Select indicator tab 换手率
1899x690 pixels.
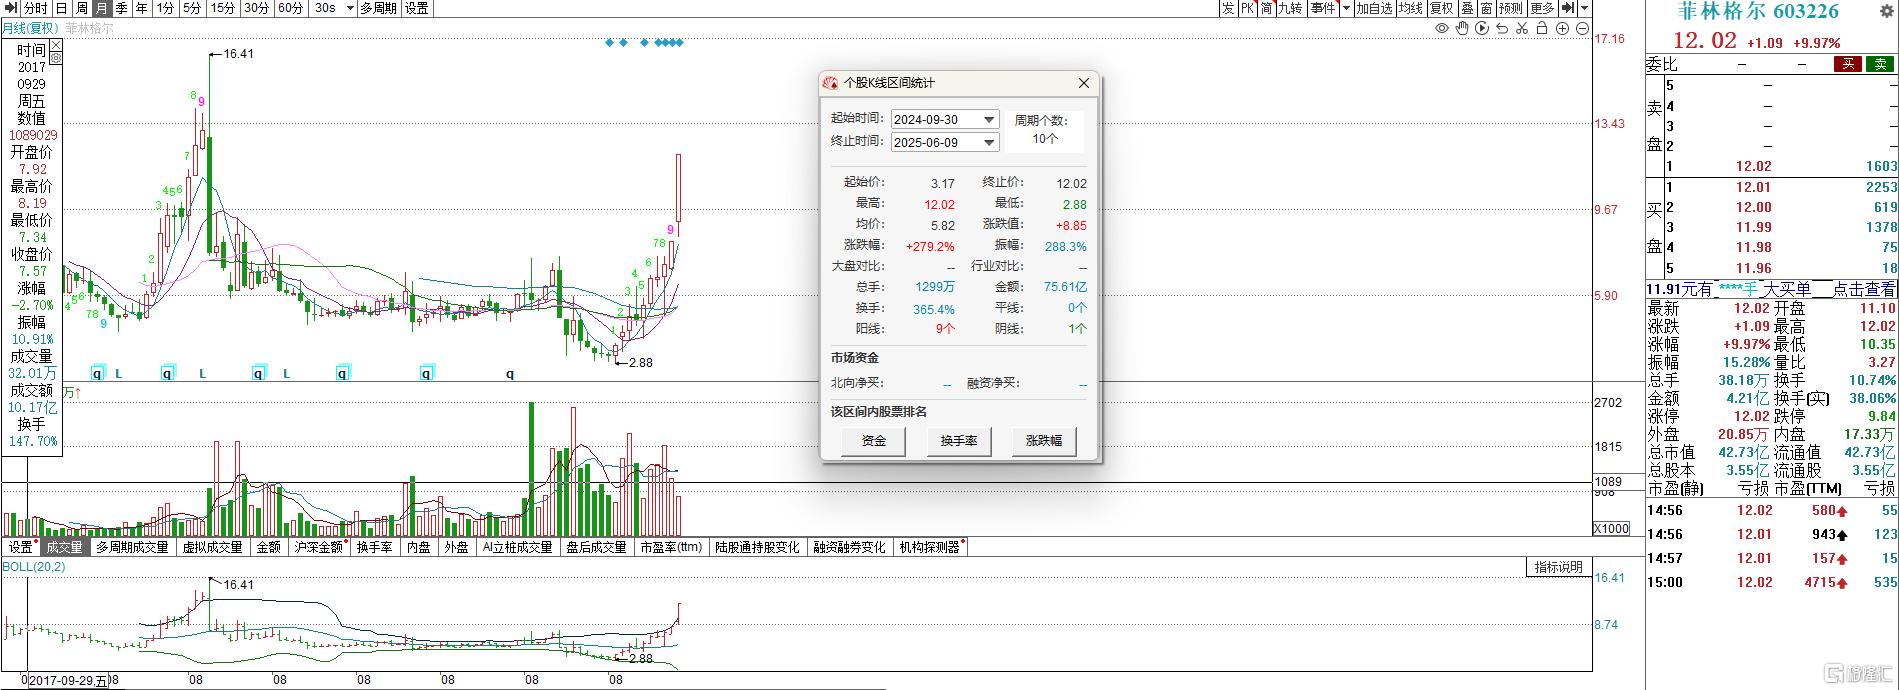[x=375, y=547]
